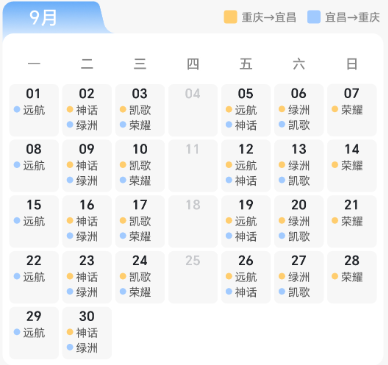Click orange dot beside 凯歌 on 03
388x365 pixels.
[123, 109]
